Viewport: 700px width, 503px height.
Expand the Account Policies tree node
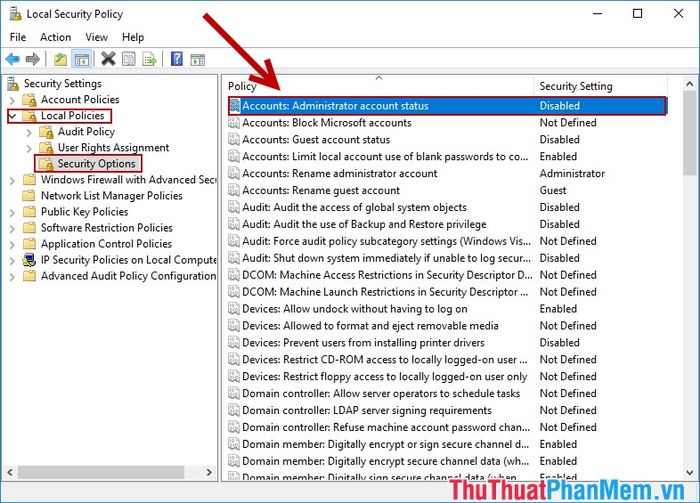click(12, 100)
